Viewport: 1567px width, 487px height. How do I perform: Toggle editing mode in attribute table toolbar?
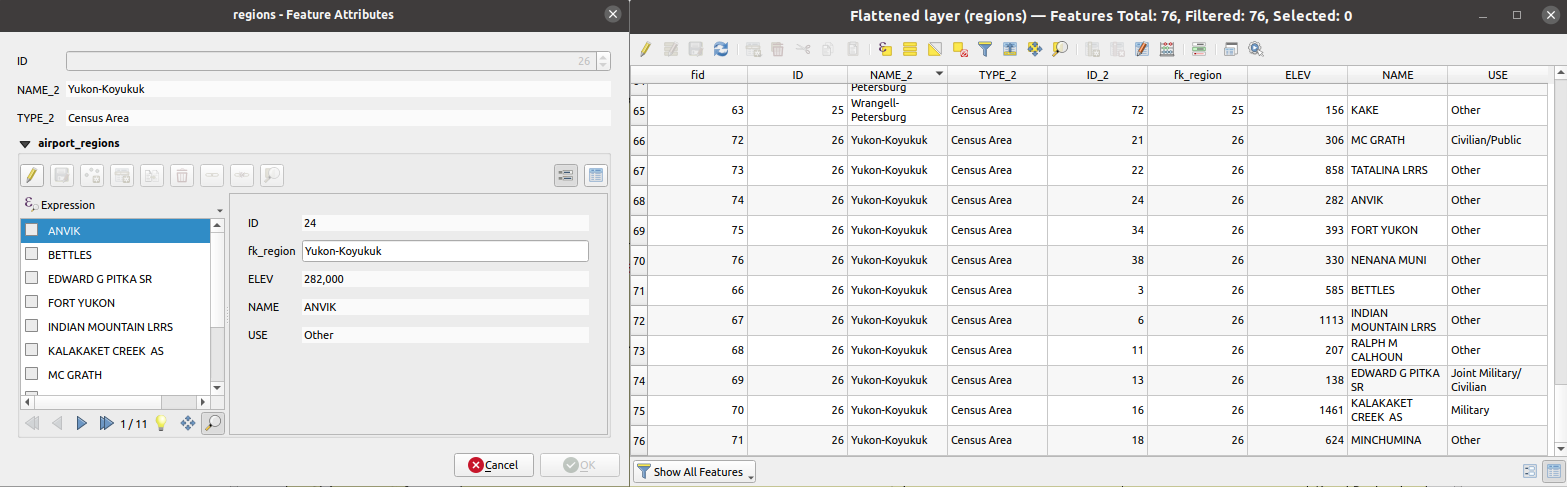point(646,48)
